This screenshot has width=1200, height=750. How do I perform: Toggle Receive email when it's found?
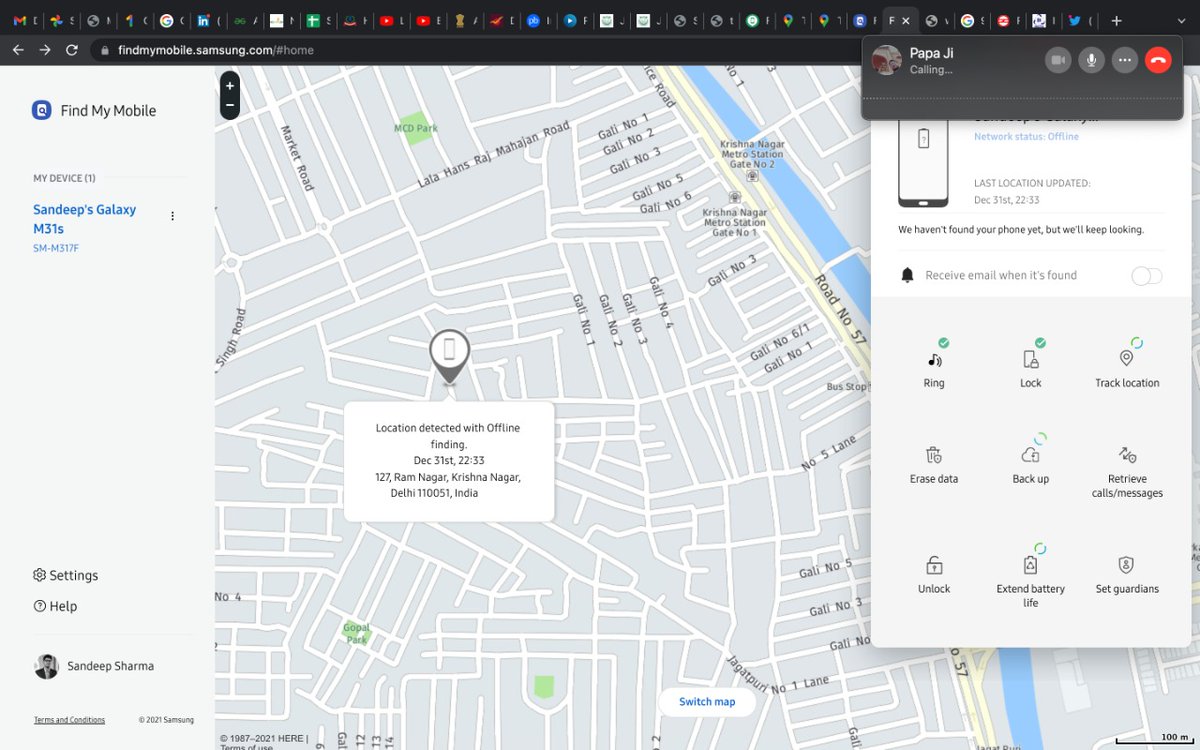(x=1147, y=276)
